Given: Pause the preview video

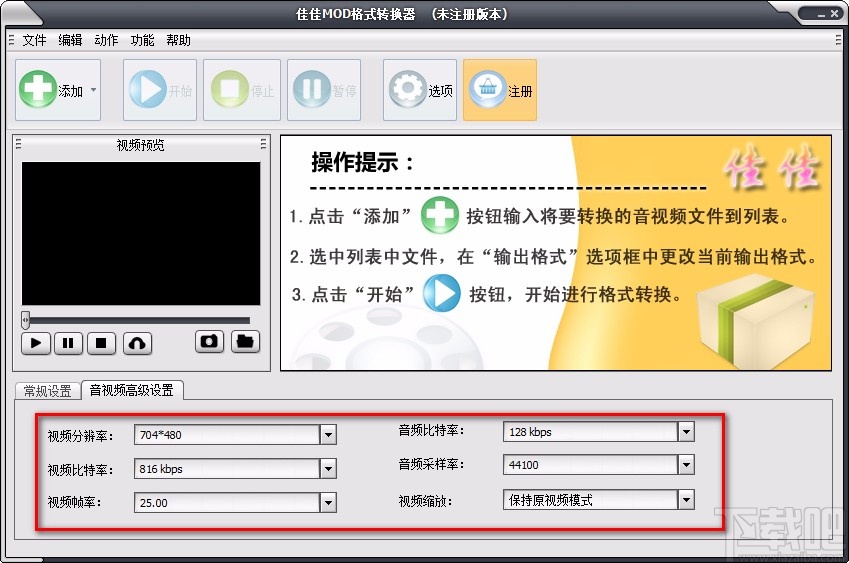Looking at the screenshot, I should (x=68, y=343).
